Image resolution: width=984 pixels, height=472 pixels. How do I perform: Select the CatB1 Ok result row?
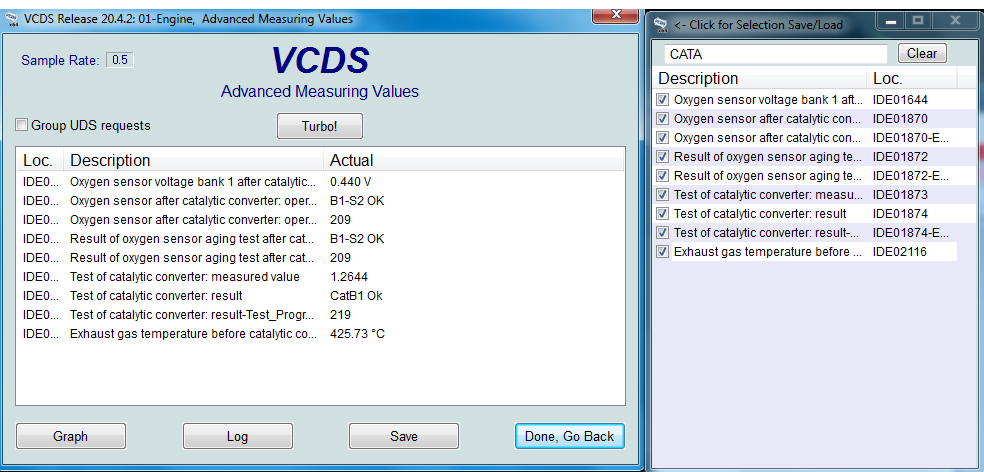click(x=320, y=296)
